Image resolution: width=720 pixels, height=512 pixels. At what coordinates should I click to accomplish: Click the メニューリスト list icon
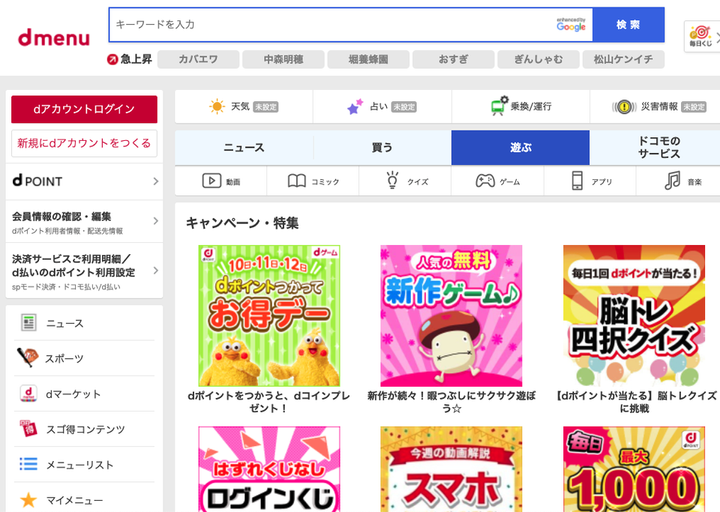[28, 464]
